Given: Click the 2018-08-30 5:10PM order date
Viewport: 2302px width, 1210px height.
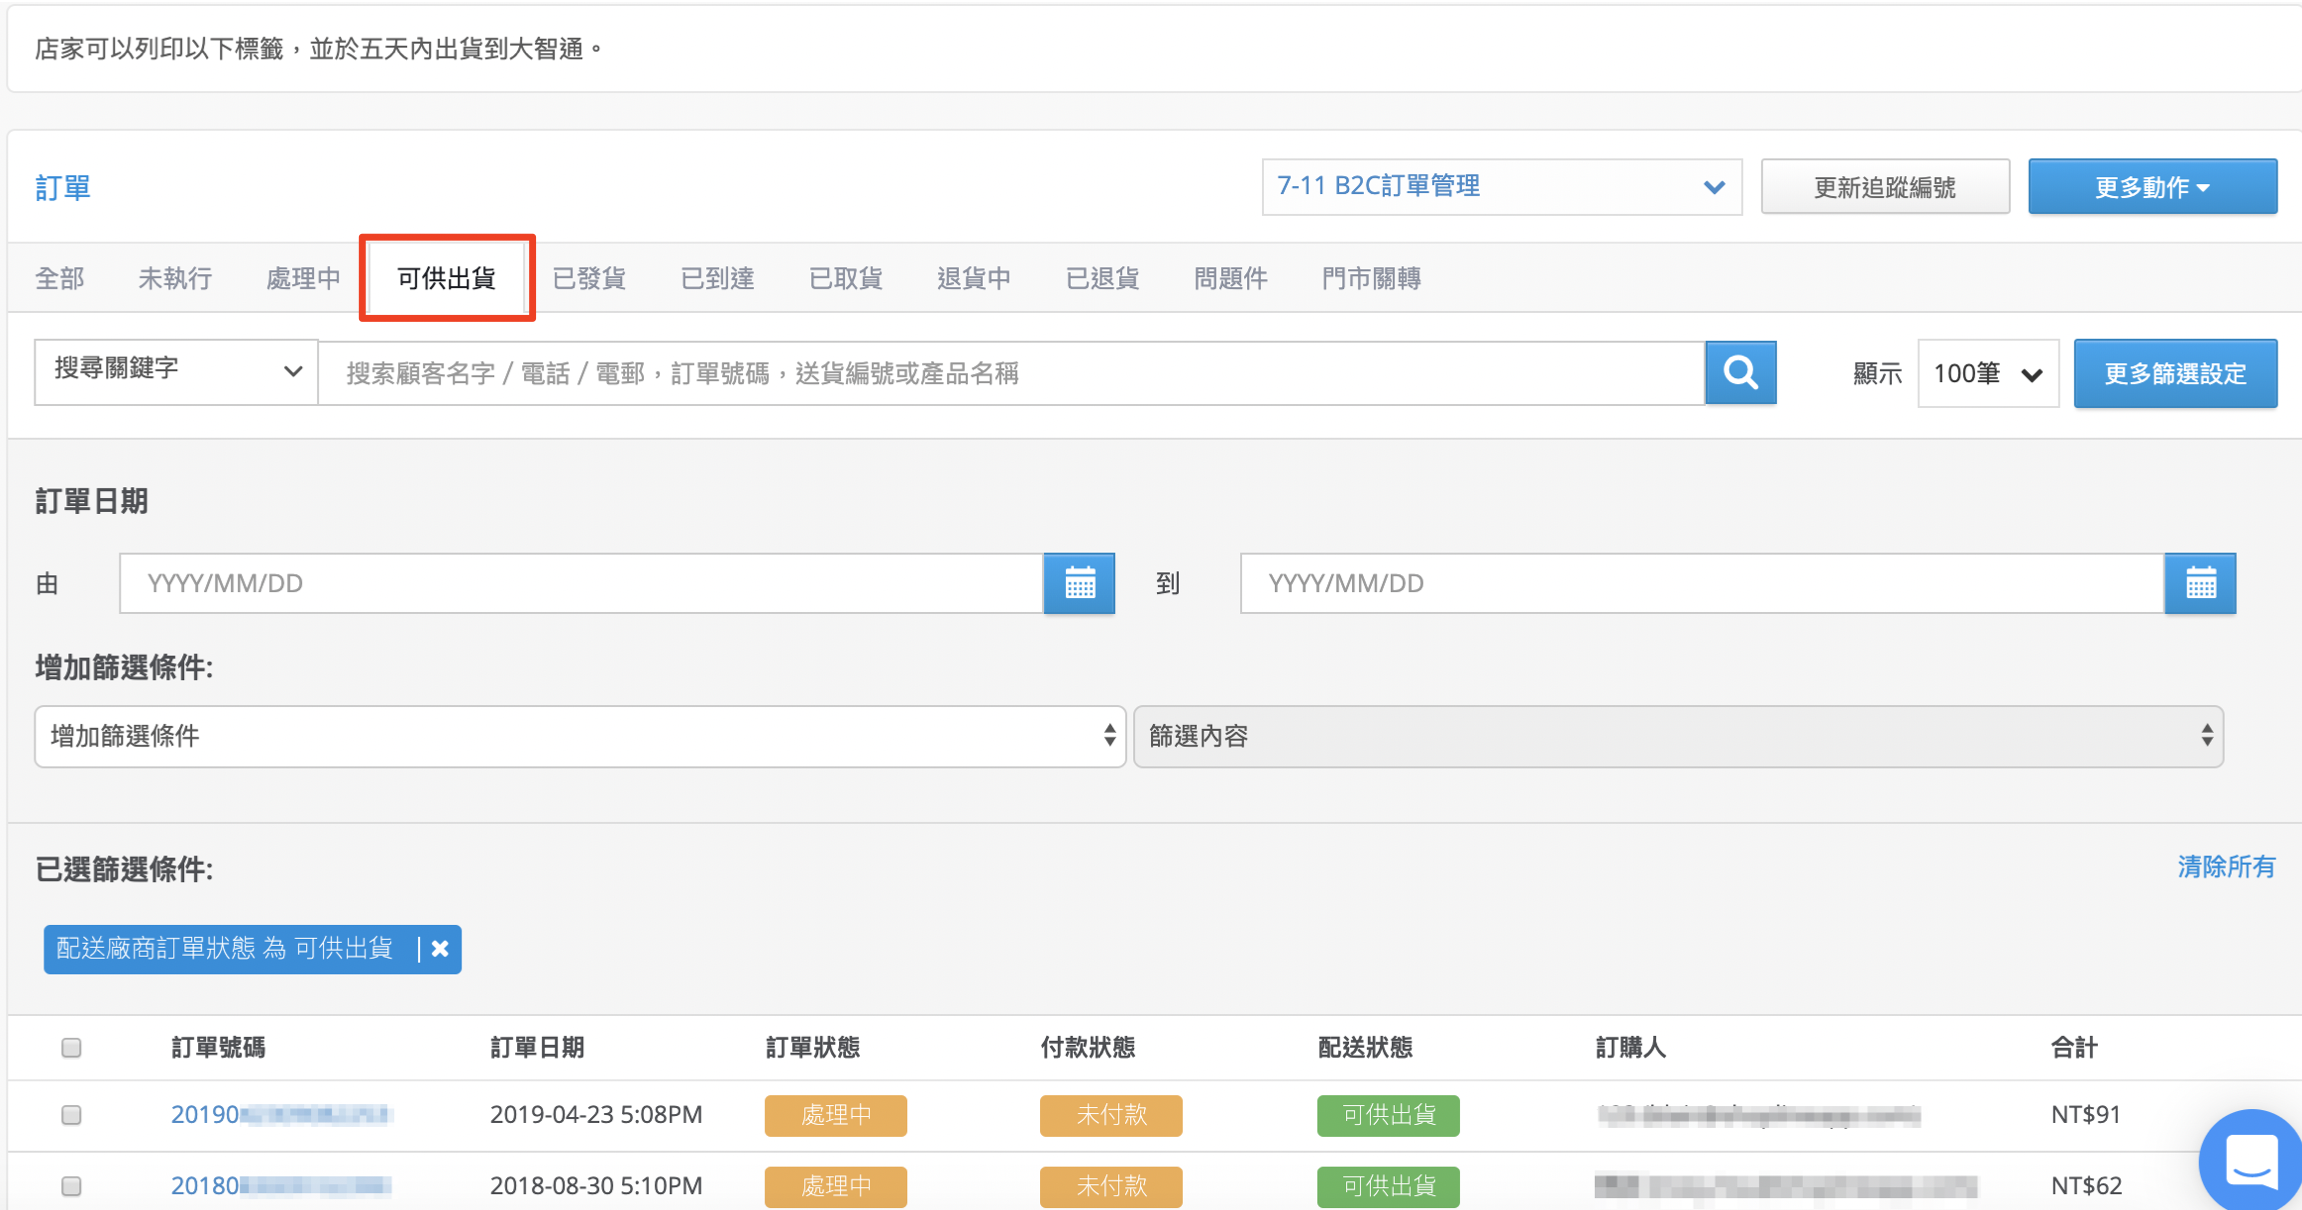Looking at the screenshot, I should click(x=596, y=1185).
